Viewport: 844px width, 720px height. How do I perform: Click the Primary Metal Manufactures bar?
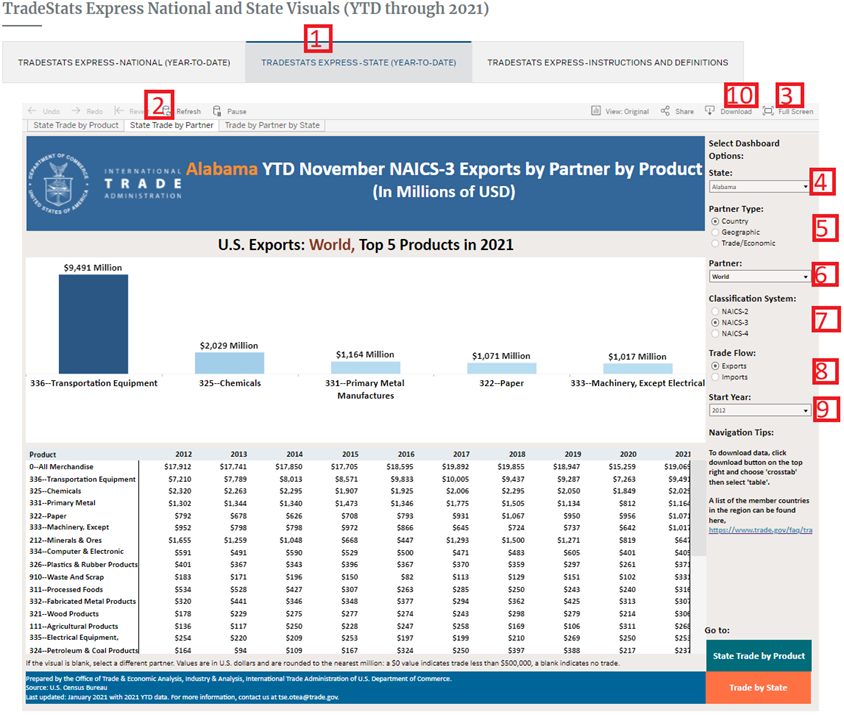pos(365,368)
